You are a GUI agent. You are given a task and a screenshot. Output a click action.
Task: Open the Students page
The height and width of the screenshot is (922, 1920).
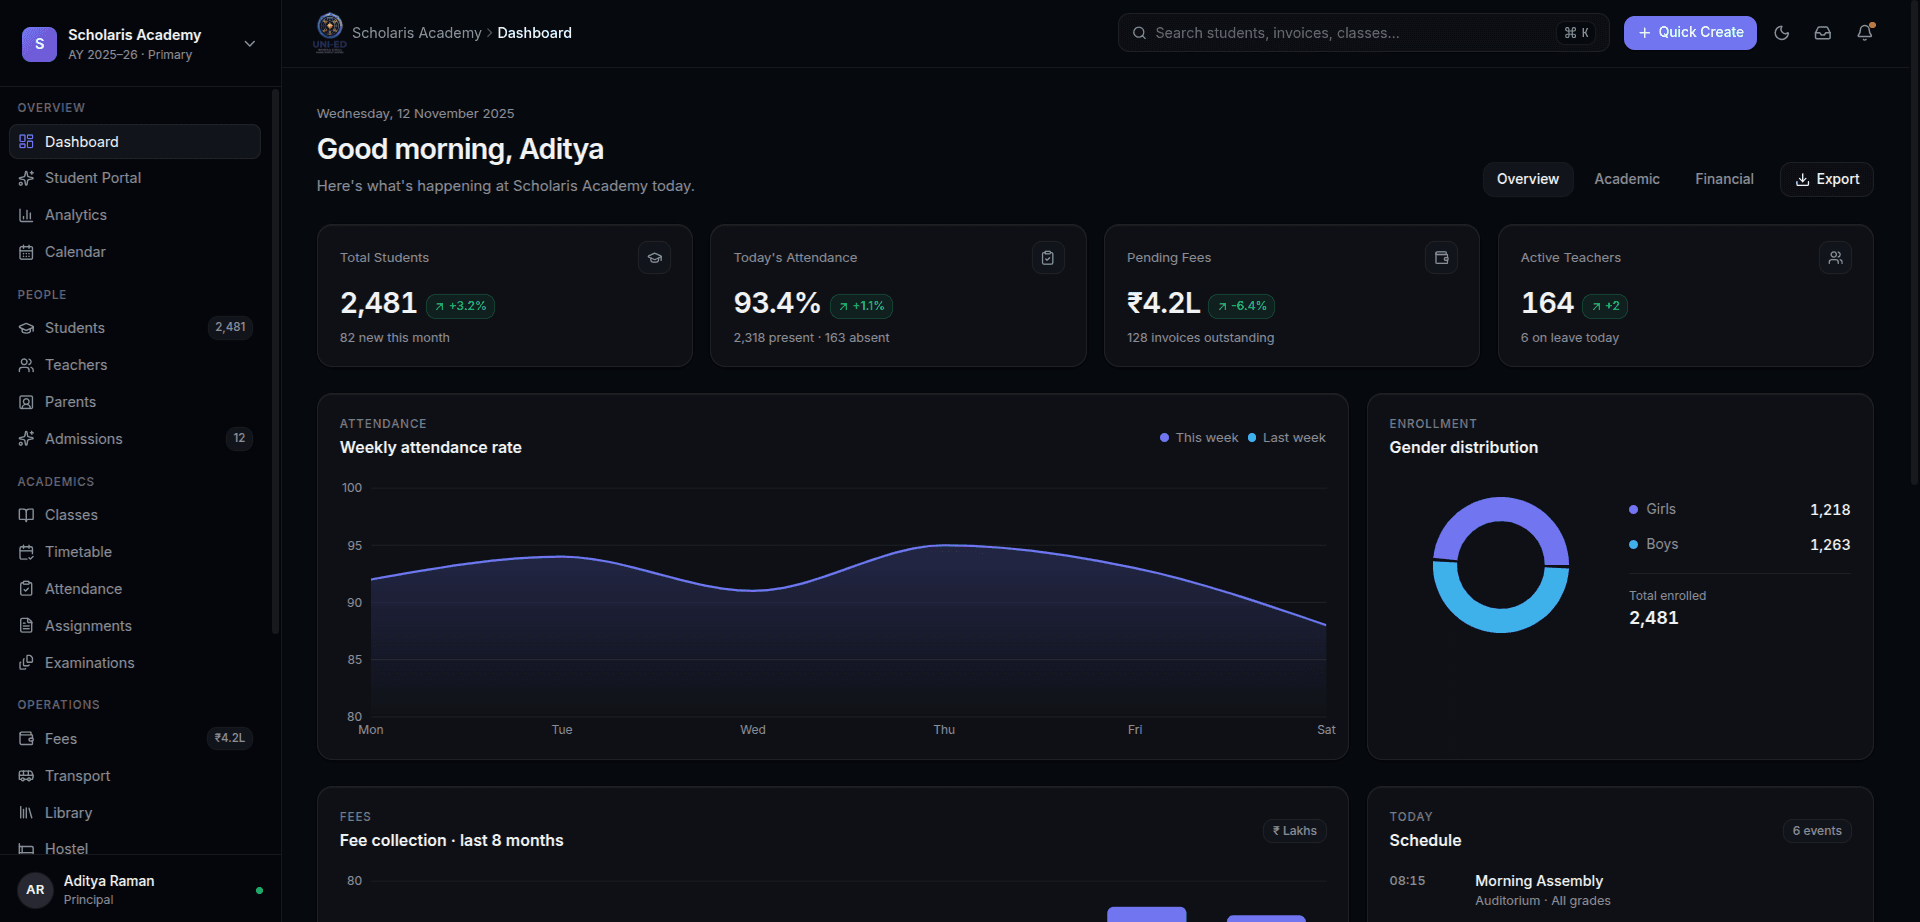(x=135, y=328)
